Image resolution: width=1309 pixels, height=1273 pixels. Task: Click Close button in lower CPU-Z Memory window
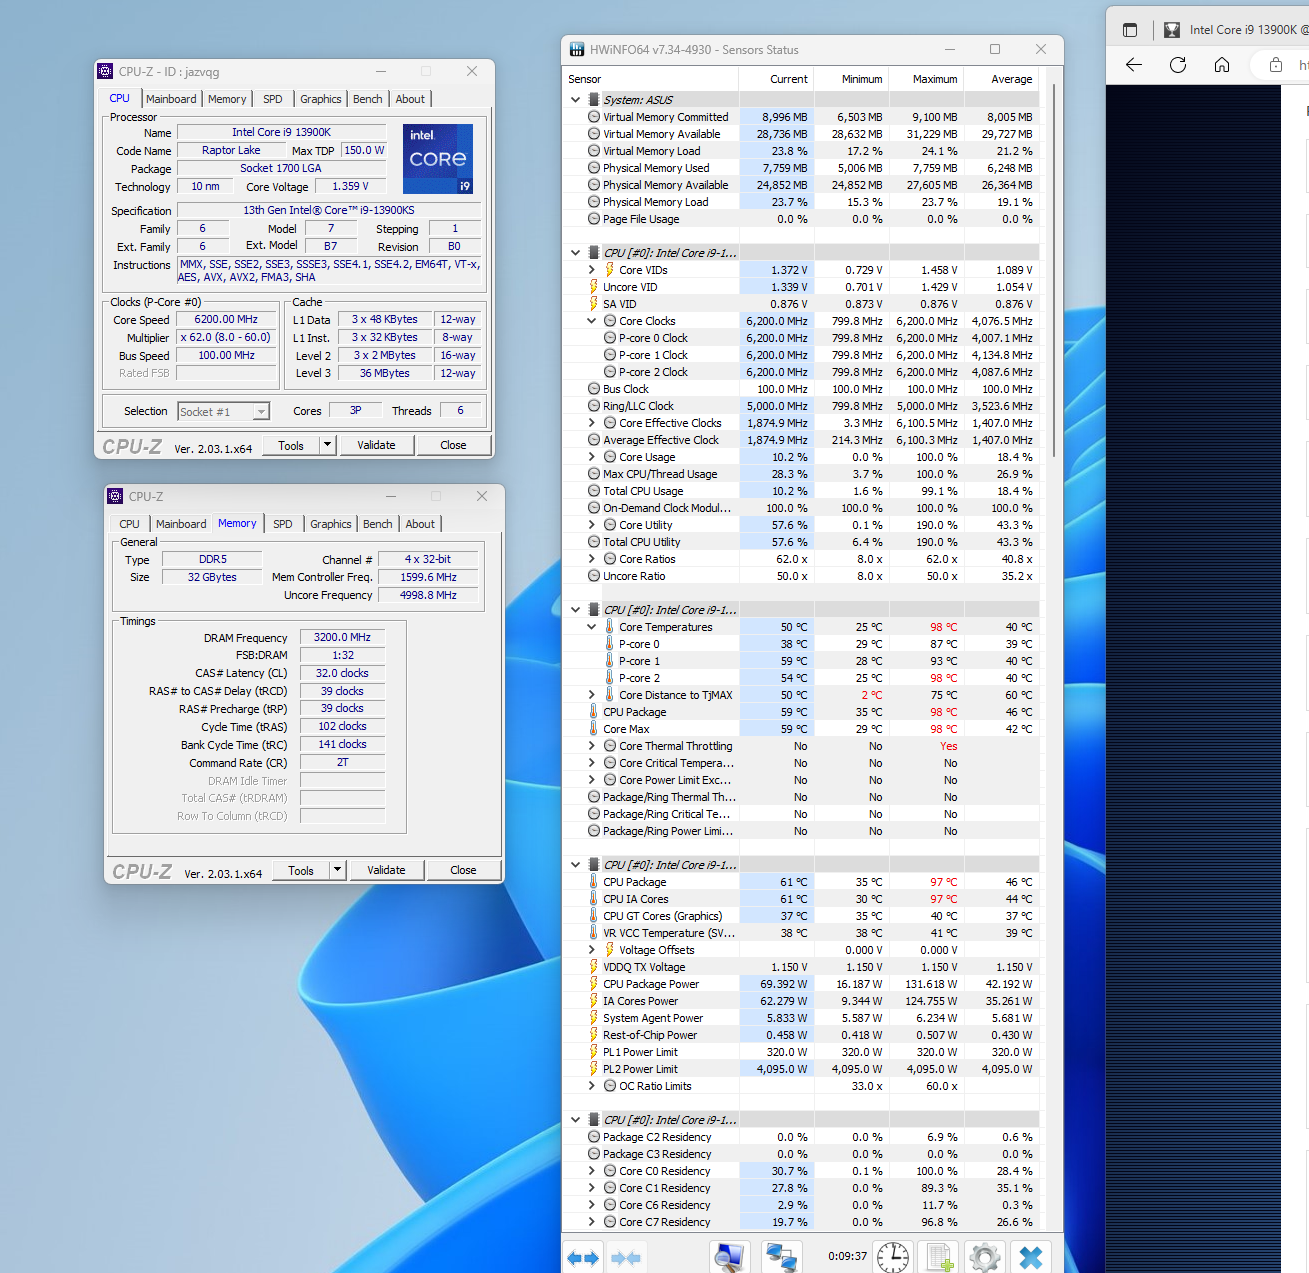(x=463, y=870)
